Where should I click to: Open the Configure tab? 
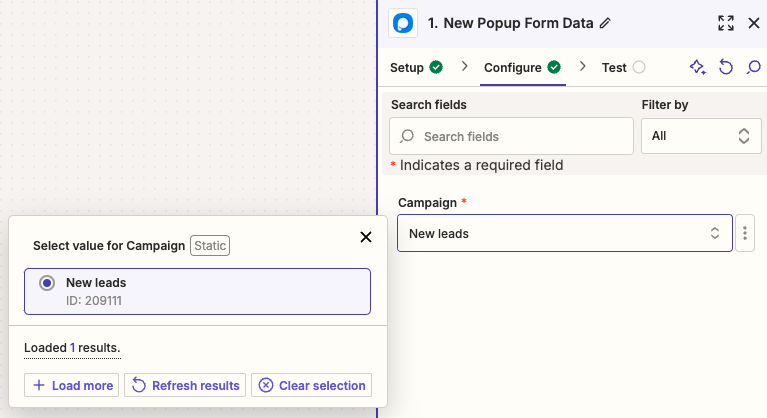click(x=521, y=68)
